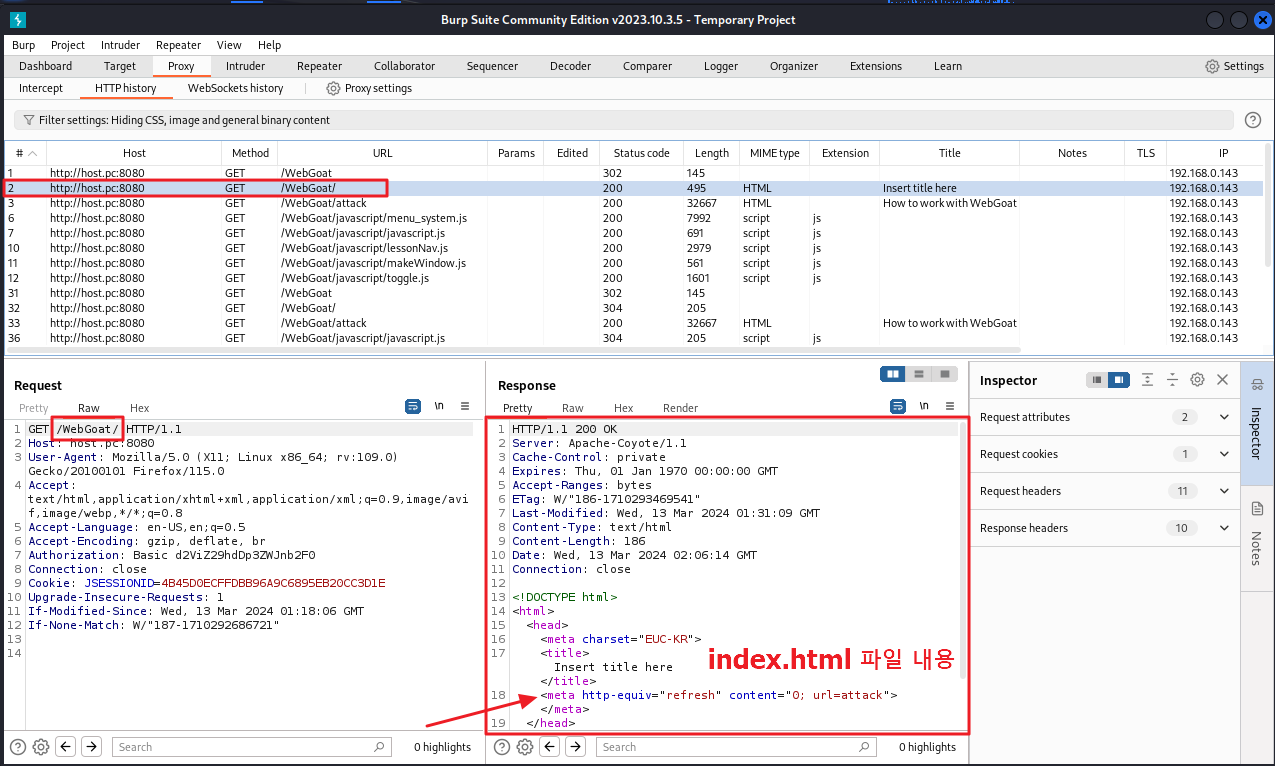Open the Notes side tab
The image size is (1275, 766).
tap(1257, 535)
